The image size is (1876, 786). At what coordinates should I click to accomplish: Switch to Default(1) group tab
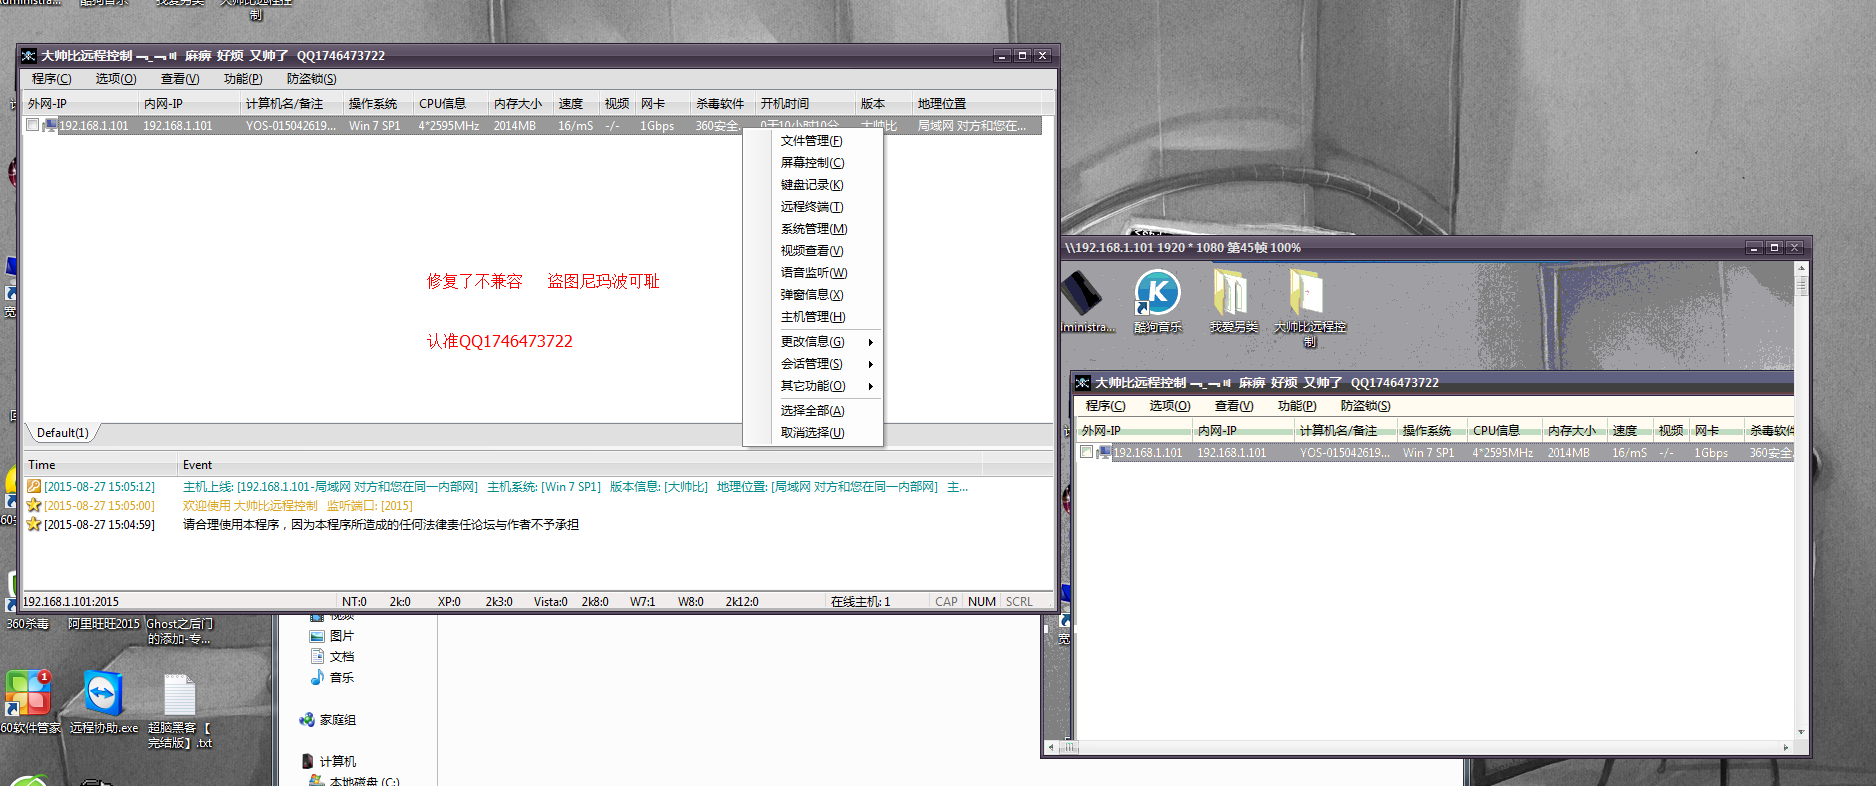(x=62, y=433)
